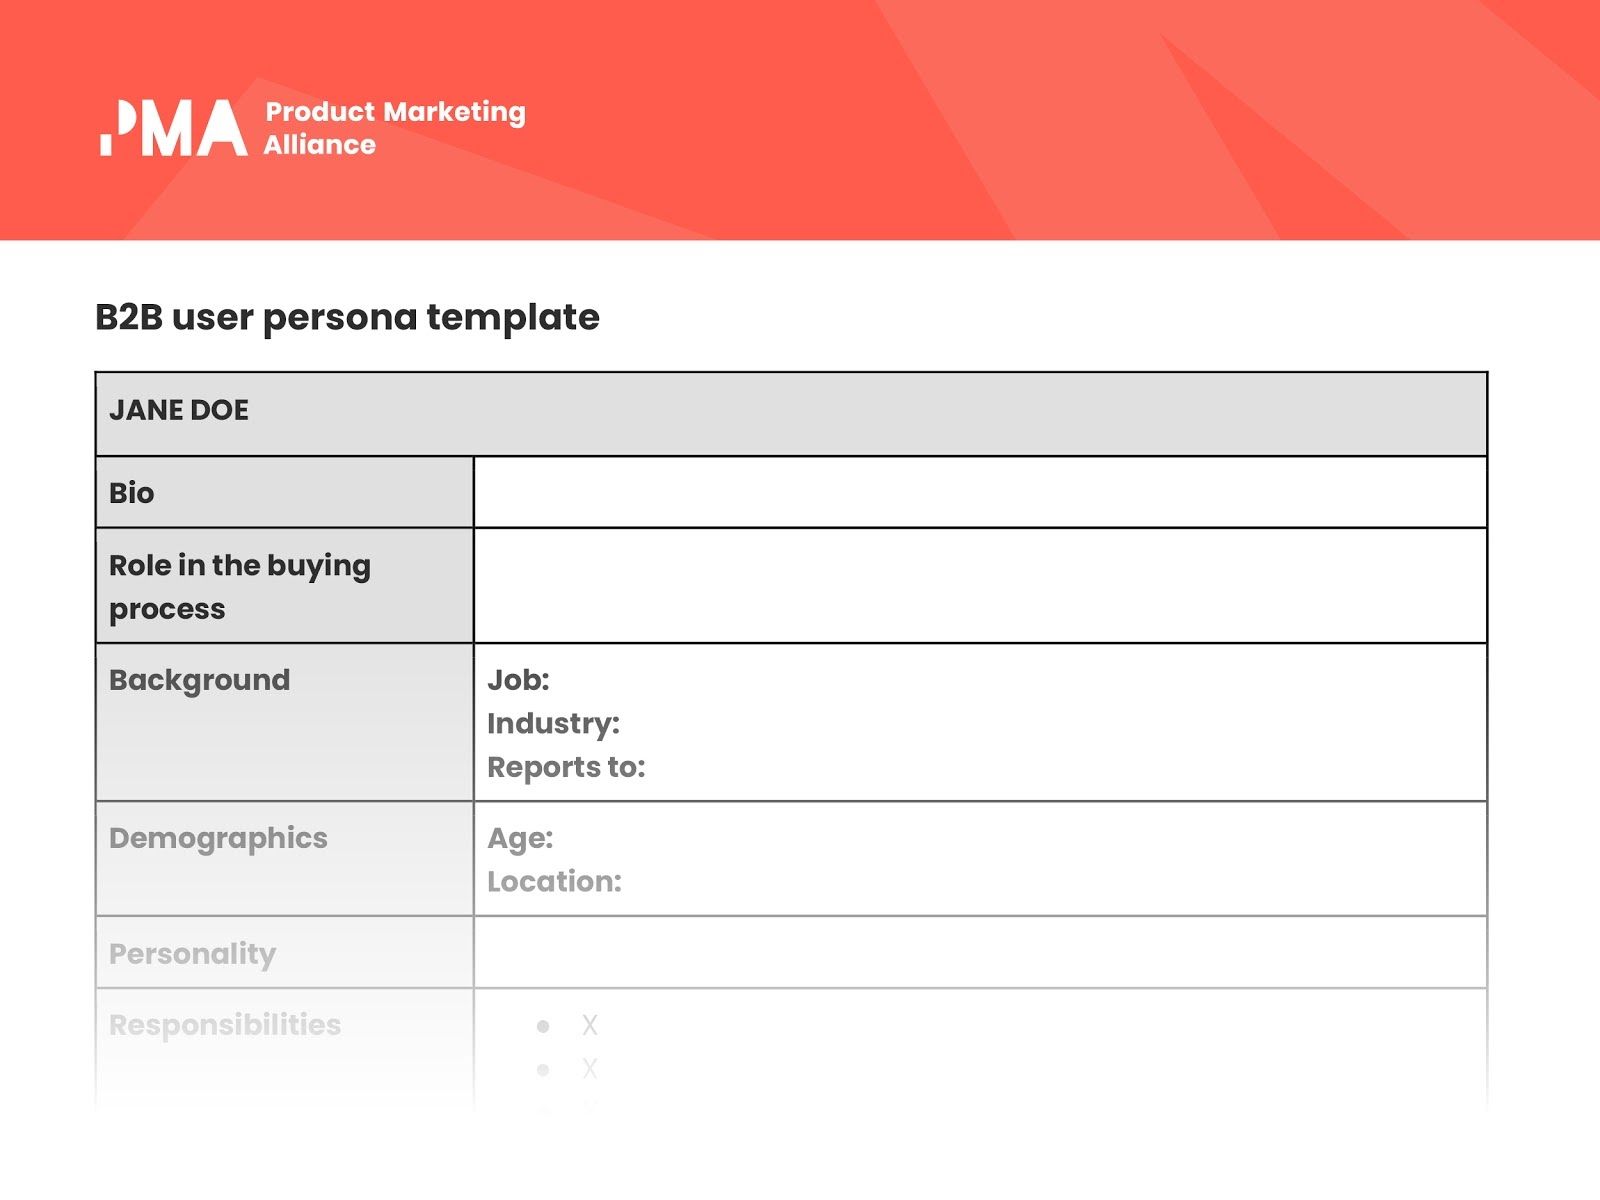This screenshot has height=1200, width=1600.
Task: Click the empty Bio input cell
Action: 980,492
